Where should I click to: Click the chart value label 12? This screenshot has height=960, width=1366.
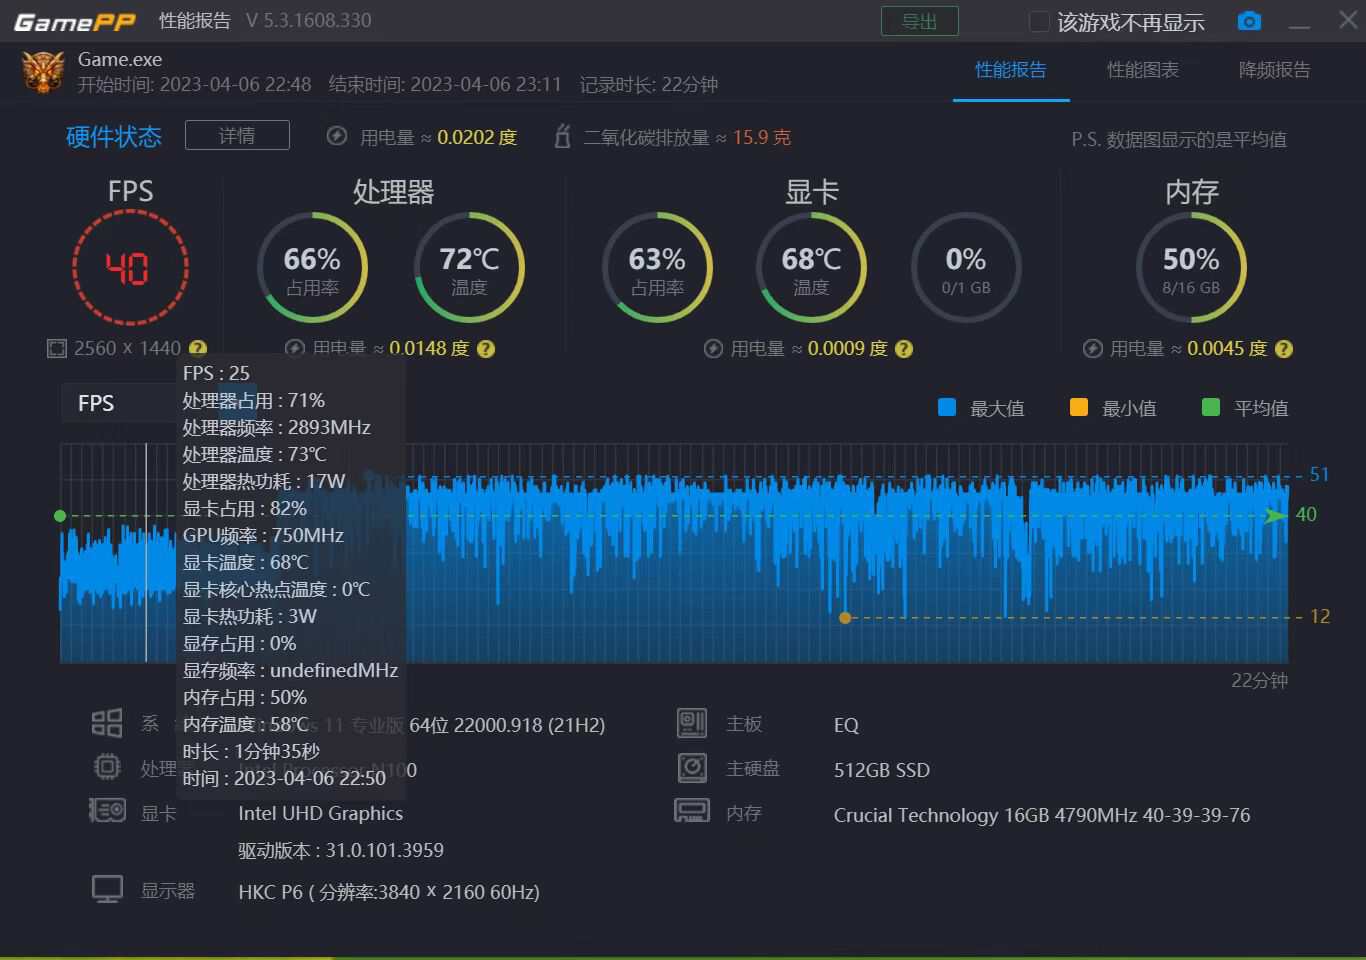coord(1320,617)
